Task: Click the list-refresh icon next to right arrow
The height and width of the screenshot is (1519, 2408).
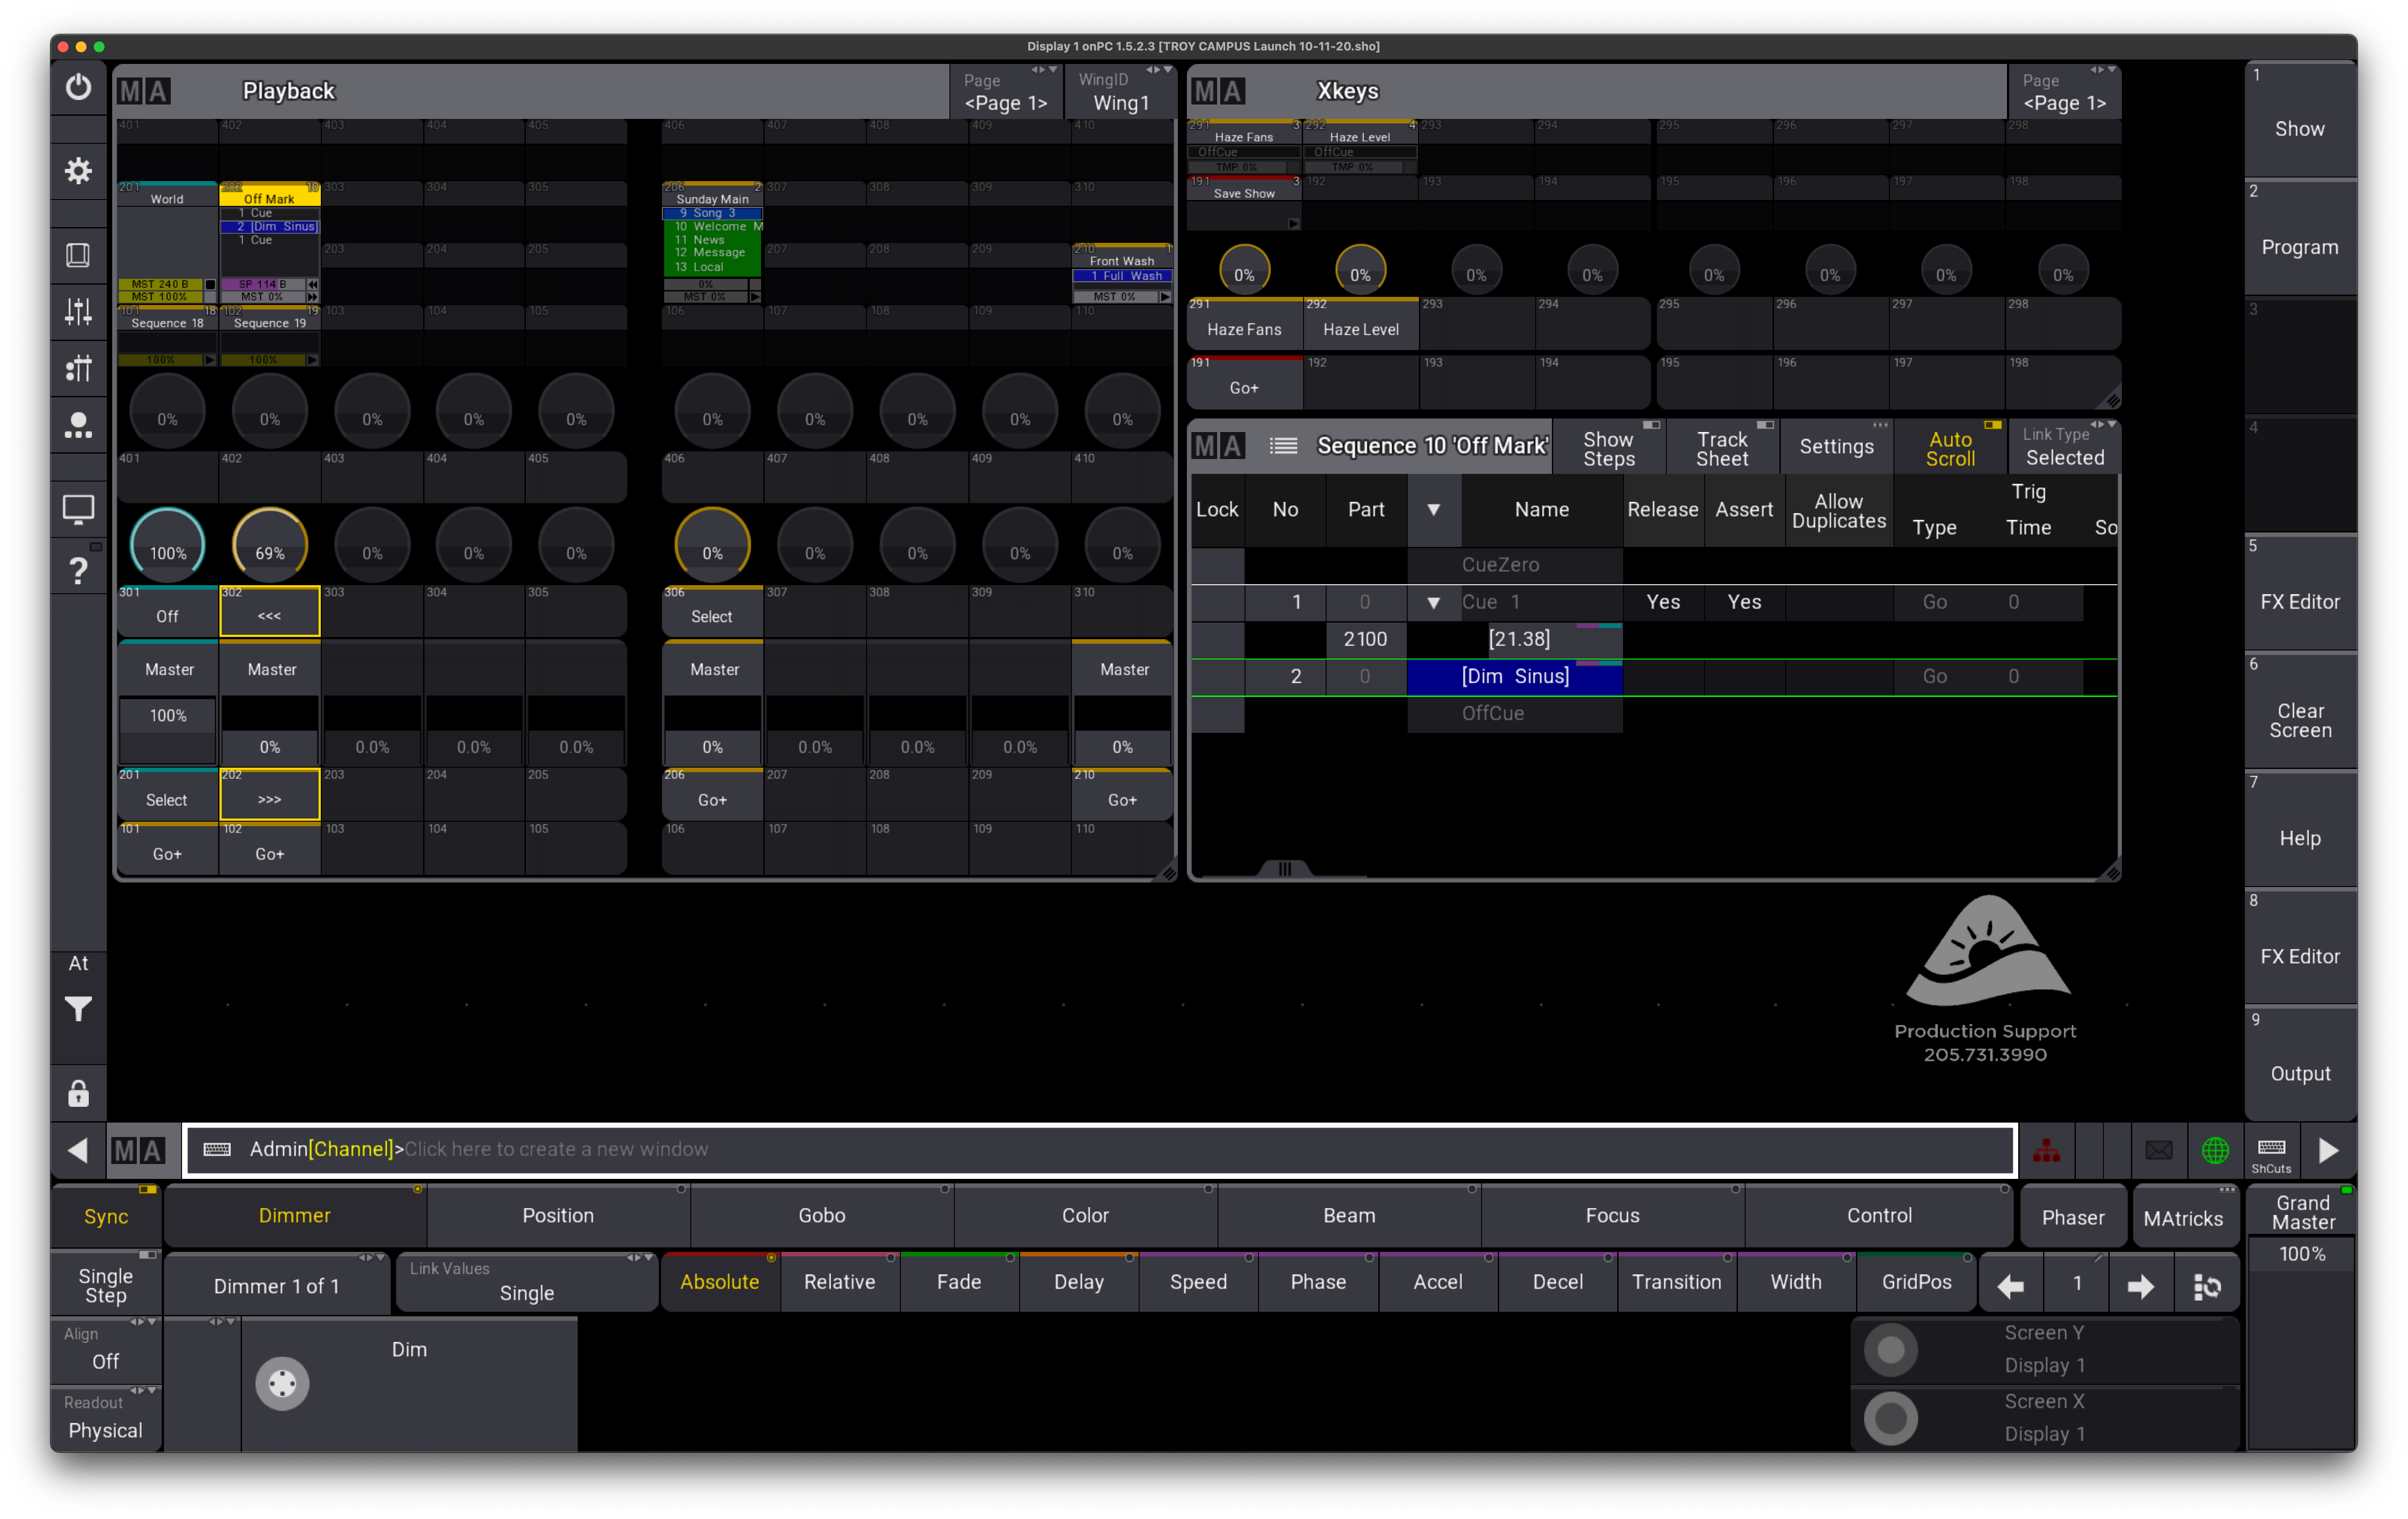Action: click(2207, 1286)
